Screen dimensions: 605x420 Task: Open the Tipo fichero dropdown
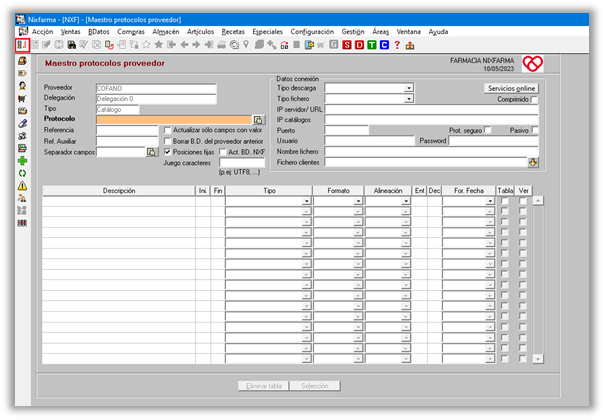click(x=409, y=99)
